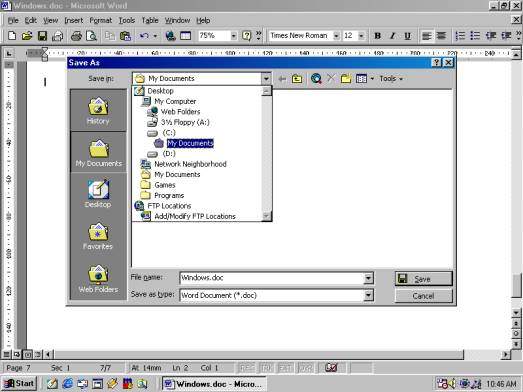Open the Format menu
Image resolution: width=523 pixels, height=392 pixels.
coord(101,21)
